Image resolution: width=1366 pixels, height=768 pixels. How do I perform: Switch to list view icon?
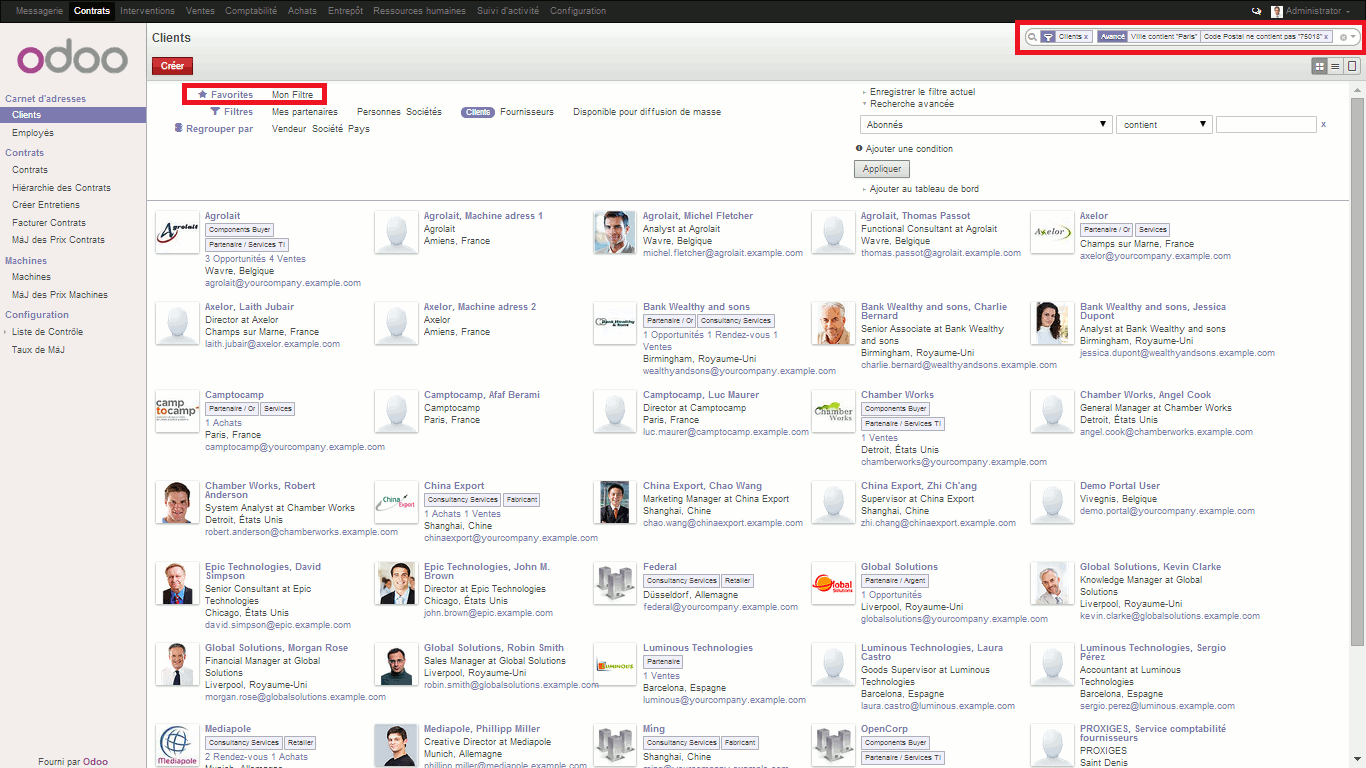point(1335,66)
